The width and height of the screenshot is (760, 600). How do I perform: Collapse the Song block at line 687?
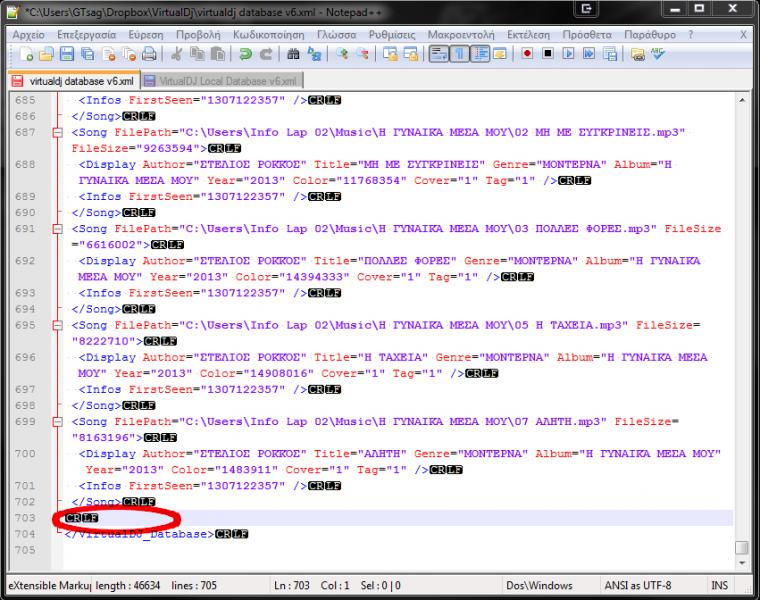(57, 132)
